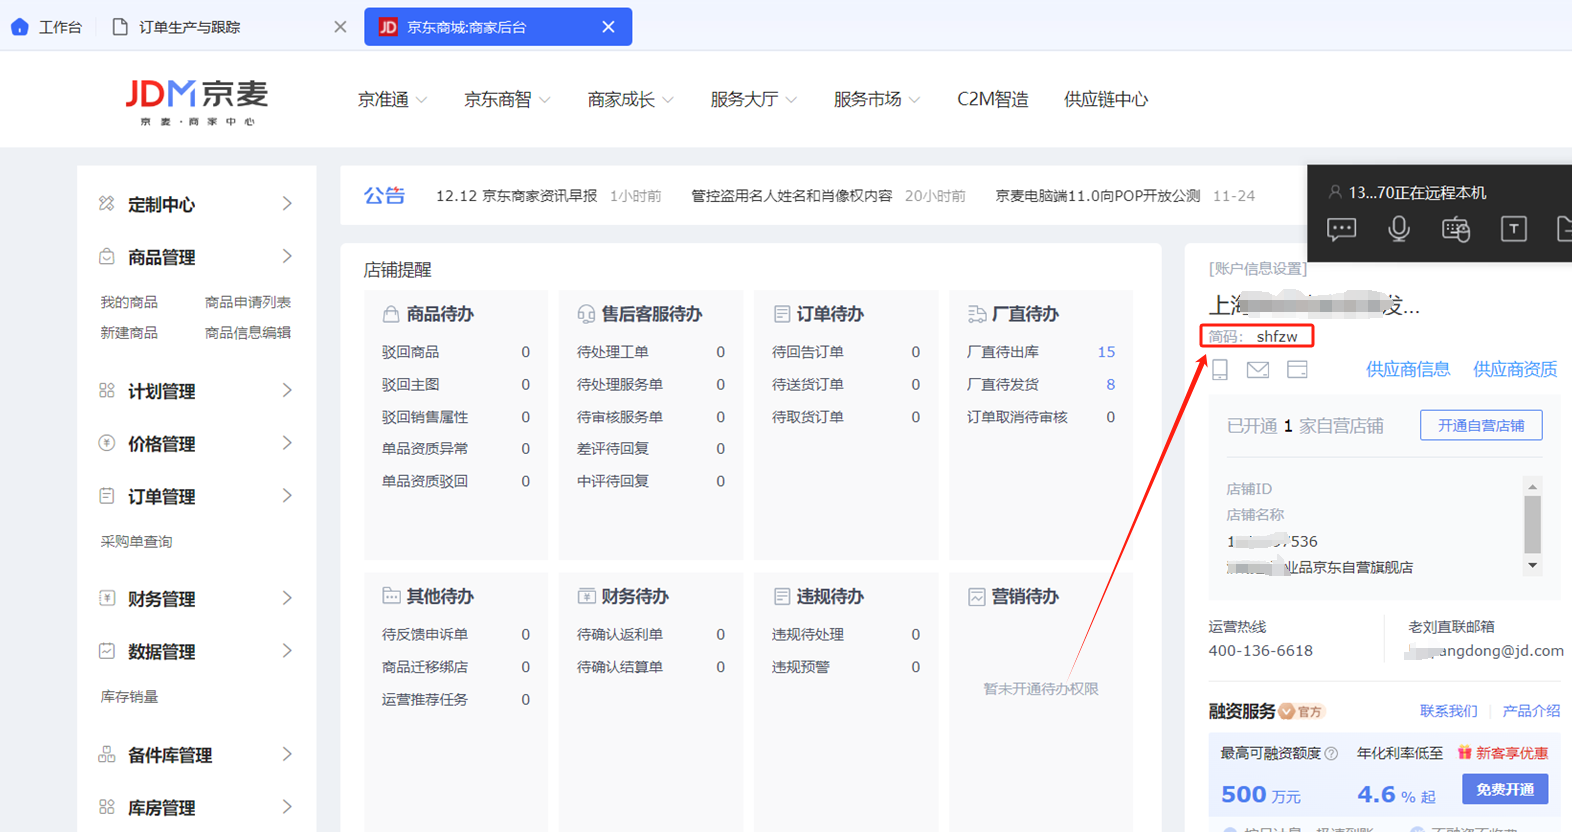Click the 厂直待办 truck icon
Viewport: 1572px width, 833px height.
(x=977, y=314)
